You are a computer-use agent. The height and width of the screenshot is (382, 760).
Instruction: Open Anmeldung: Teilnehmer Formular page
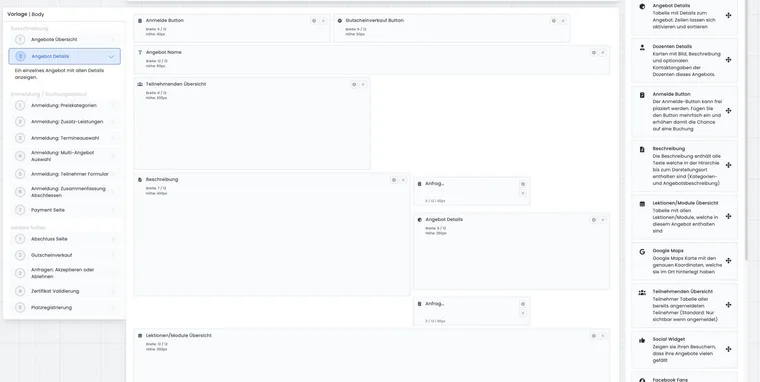(x=65, y=174)
